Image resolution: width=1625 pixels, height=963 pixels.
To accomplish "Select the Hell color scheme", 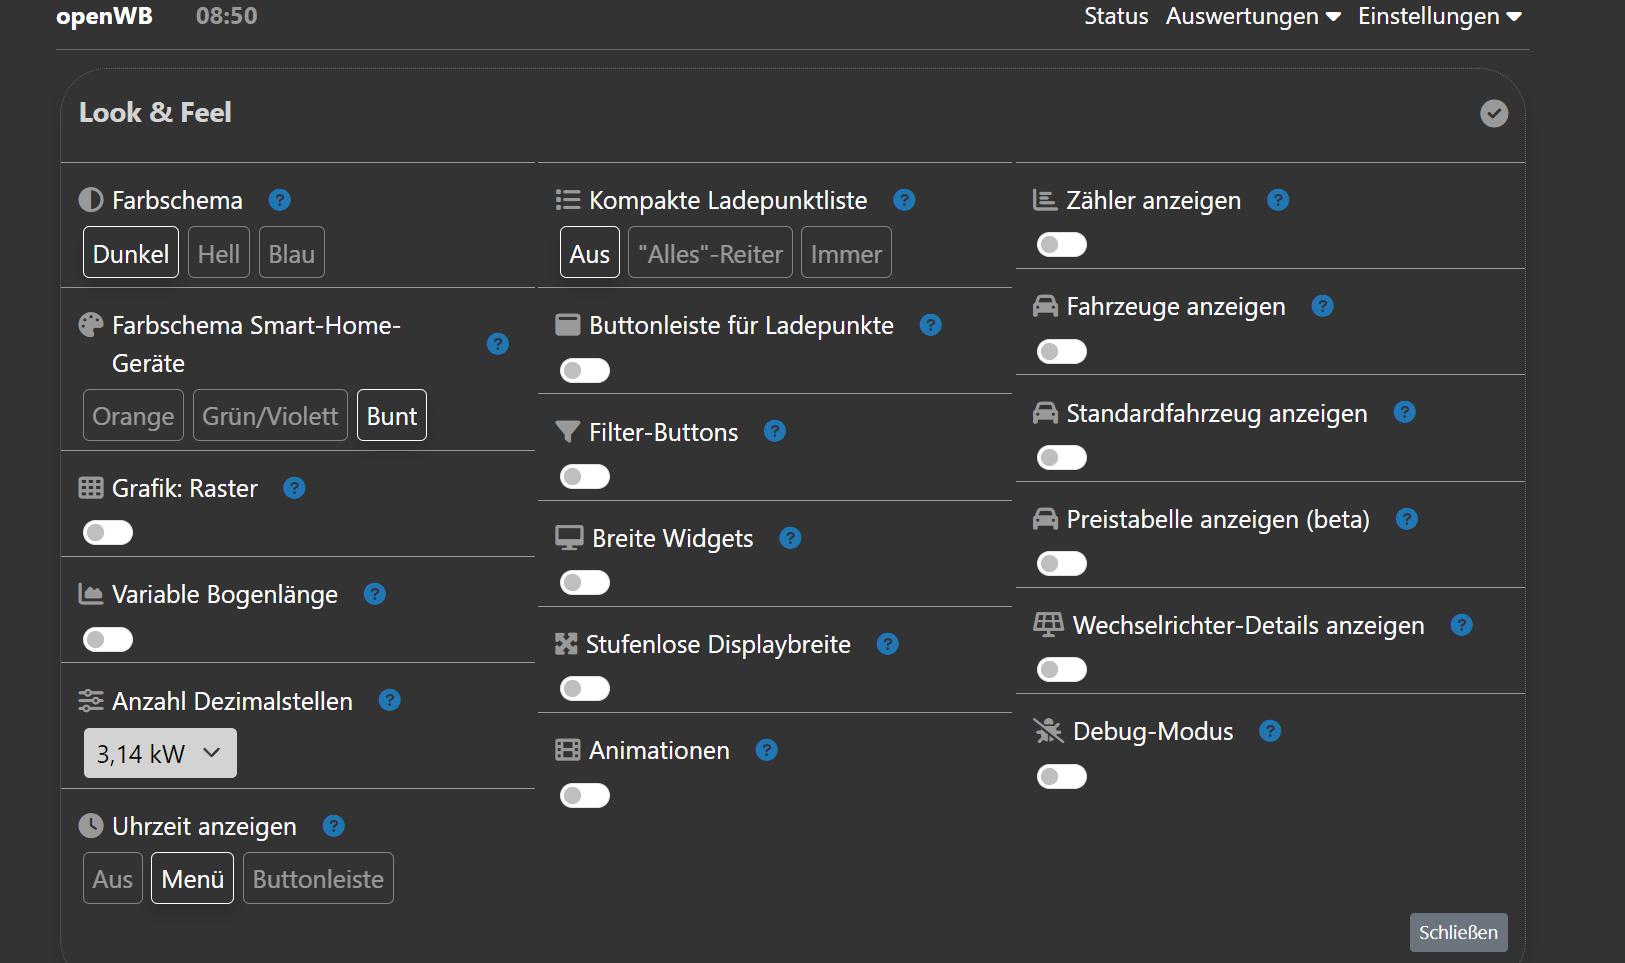I will (x=219, y=254).
